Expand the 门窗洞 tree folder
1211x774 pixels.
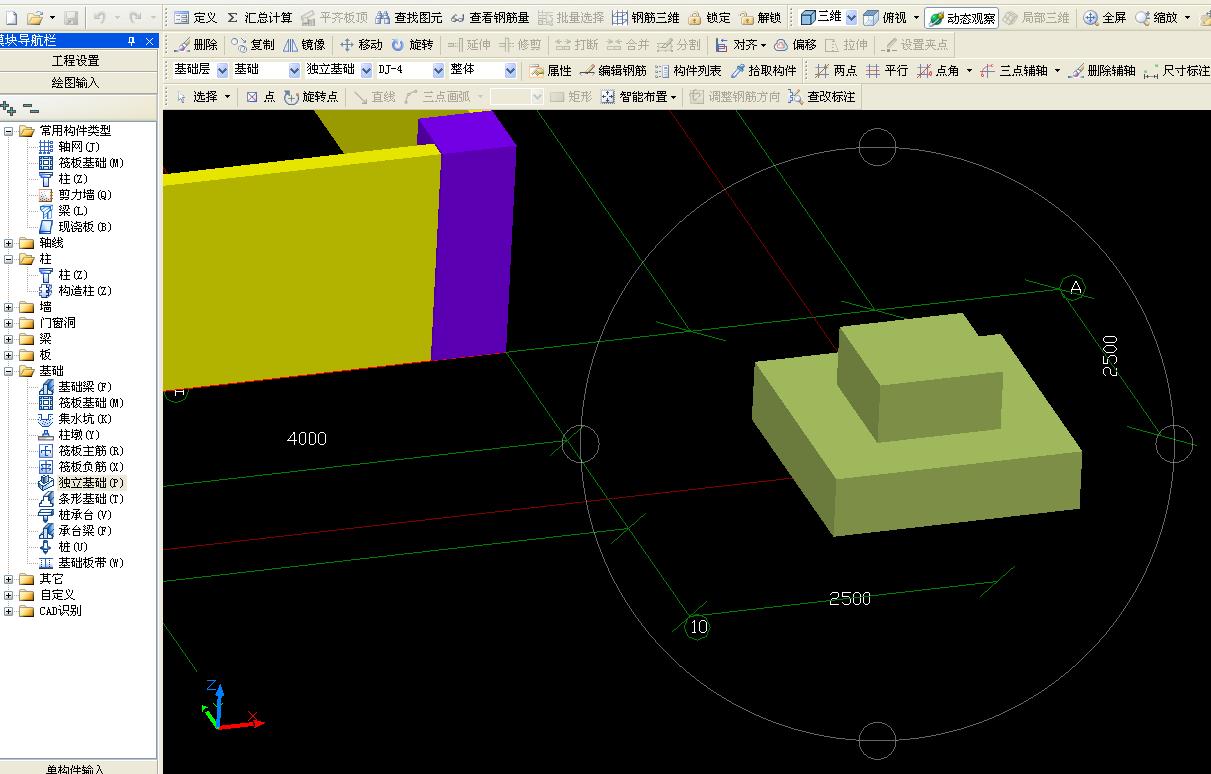click(10, 323)
